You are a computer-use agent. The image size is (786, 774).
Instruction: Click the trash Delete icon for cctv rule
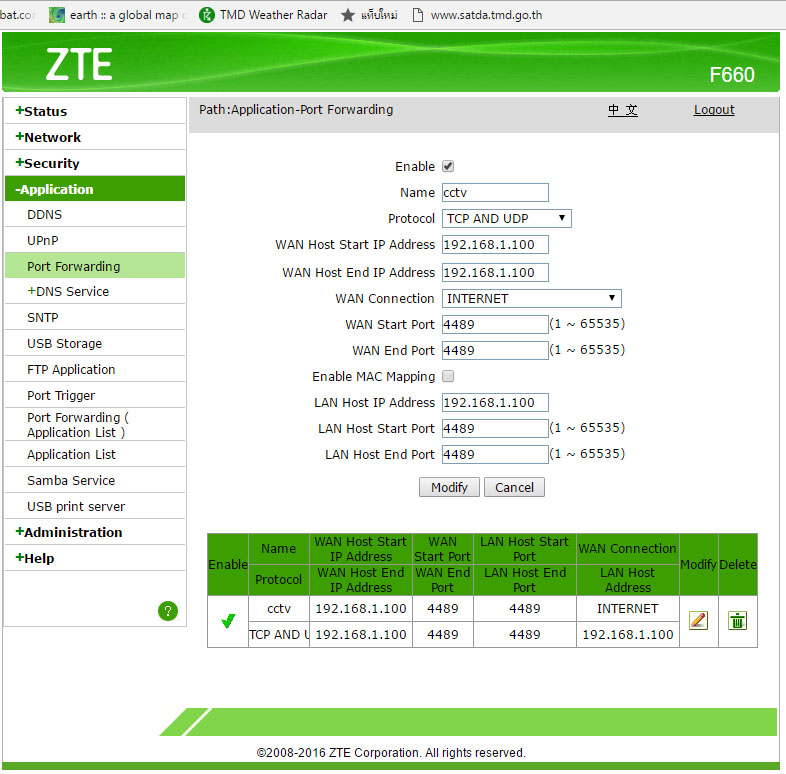click(x=737, y=621)
